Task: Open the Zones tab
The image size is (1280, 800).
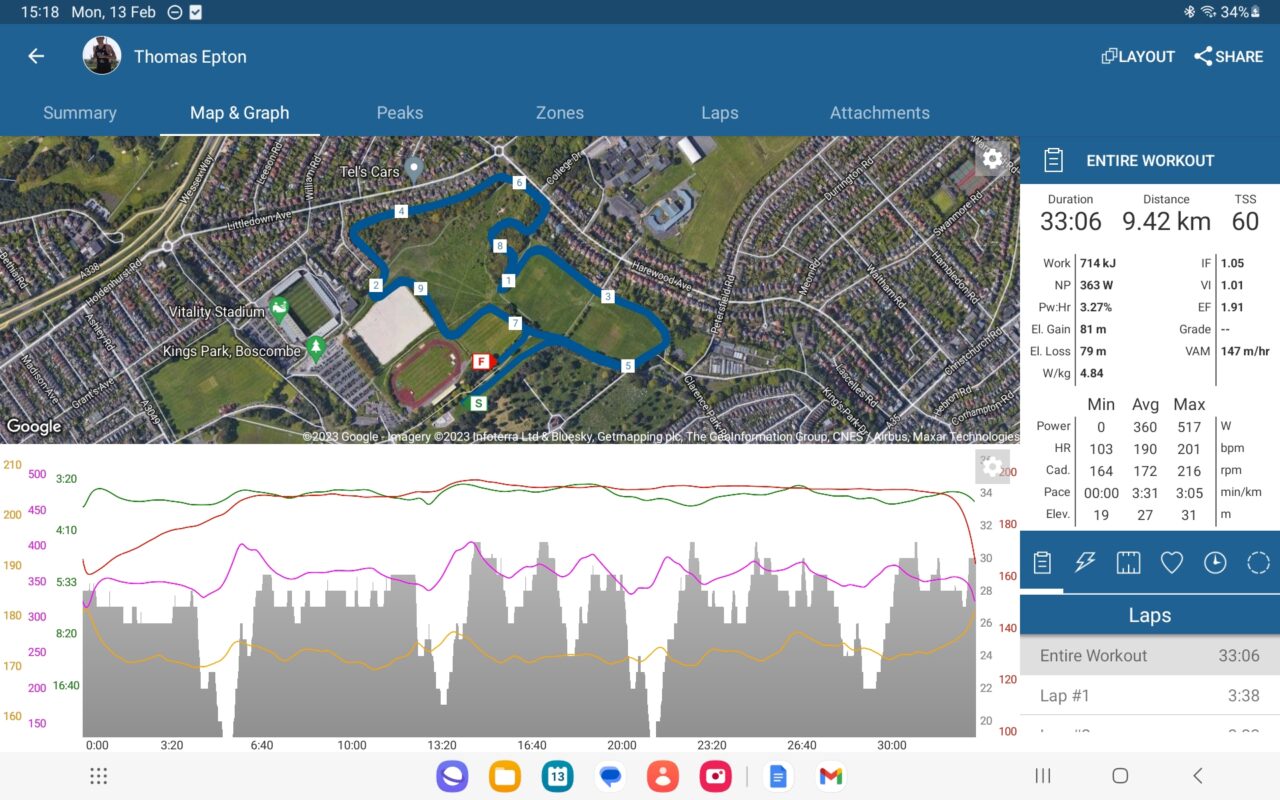Action: coord(559,112)
